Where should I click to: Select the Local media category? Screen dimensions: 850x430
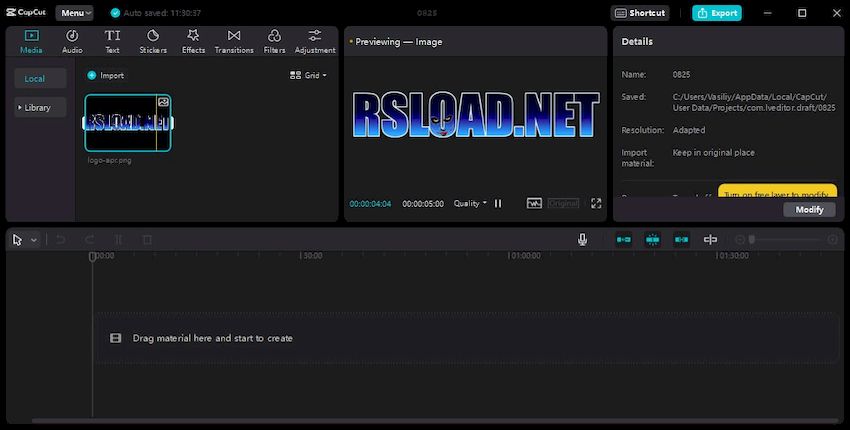click(x=40, y=79)
